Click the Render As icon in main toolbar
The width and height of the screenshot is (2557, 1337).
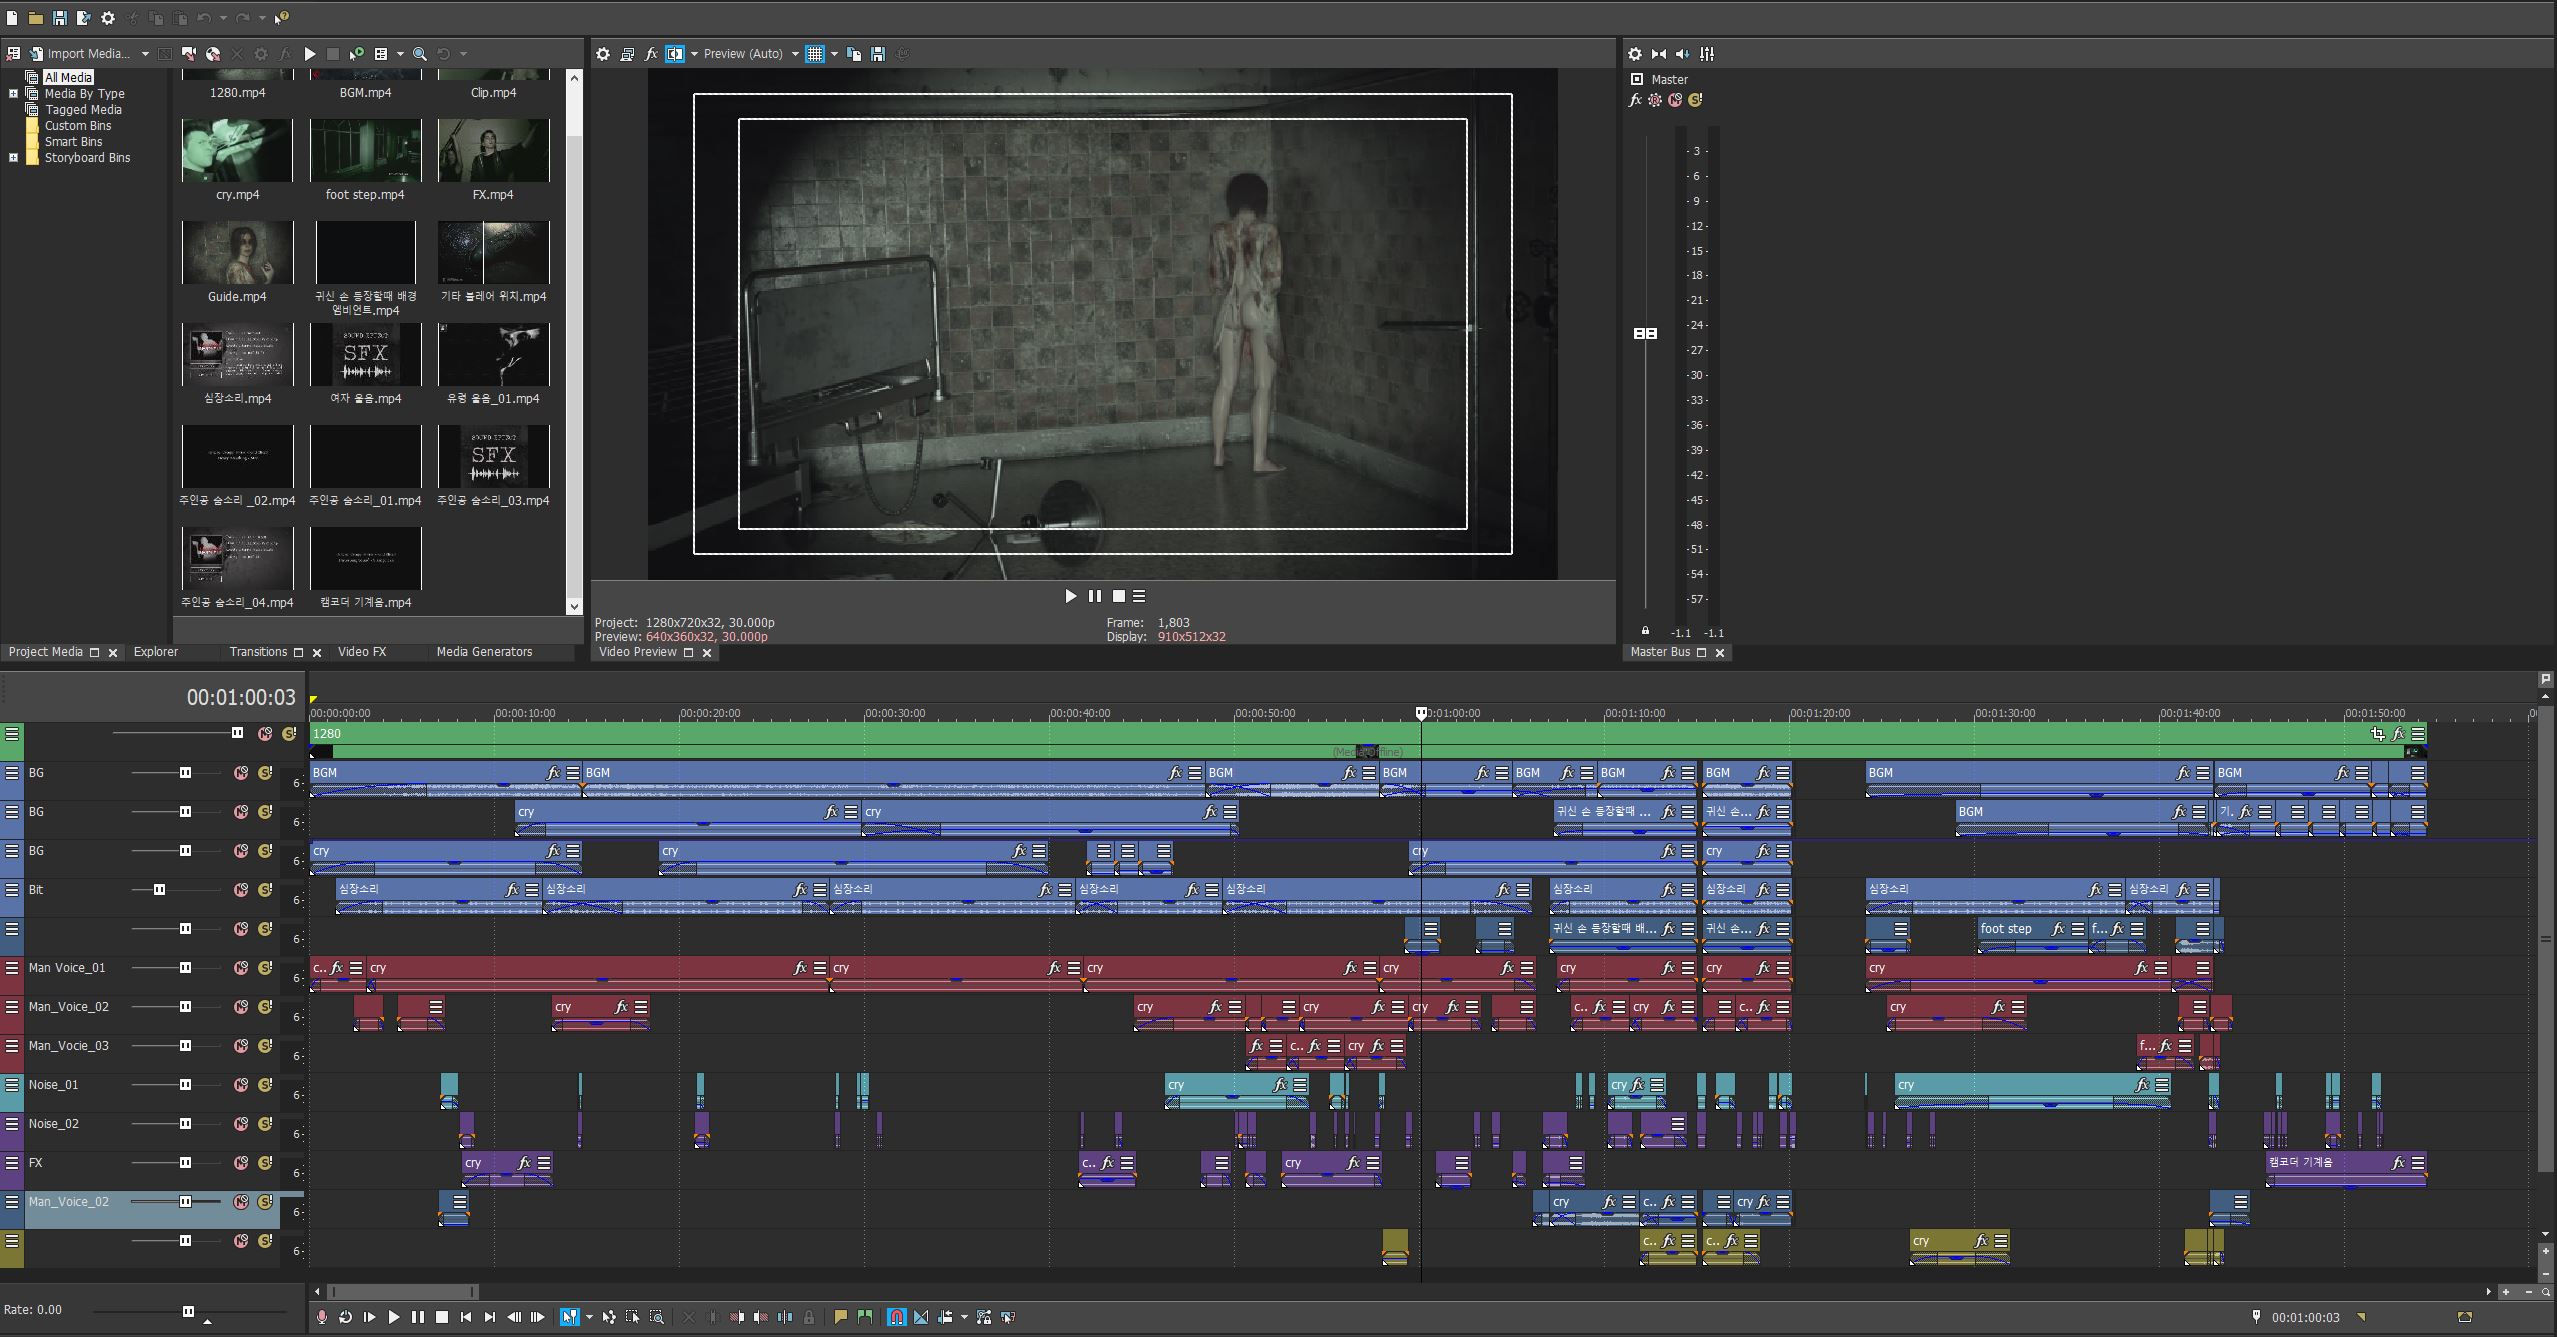point(84,18)
